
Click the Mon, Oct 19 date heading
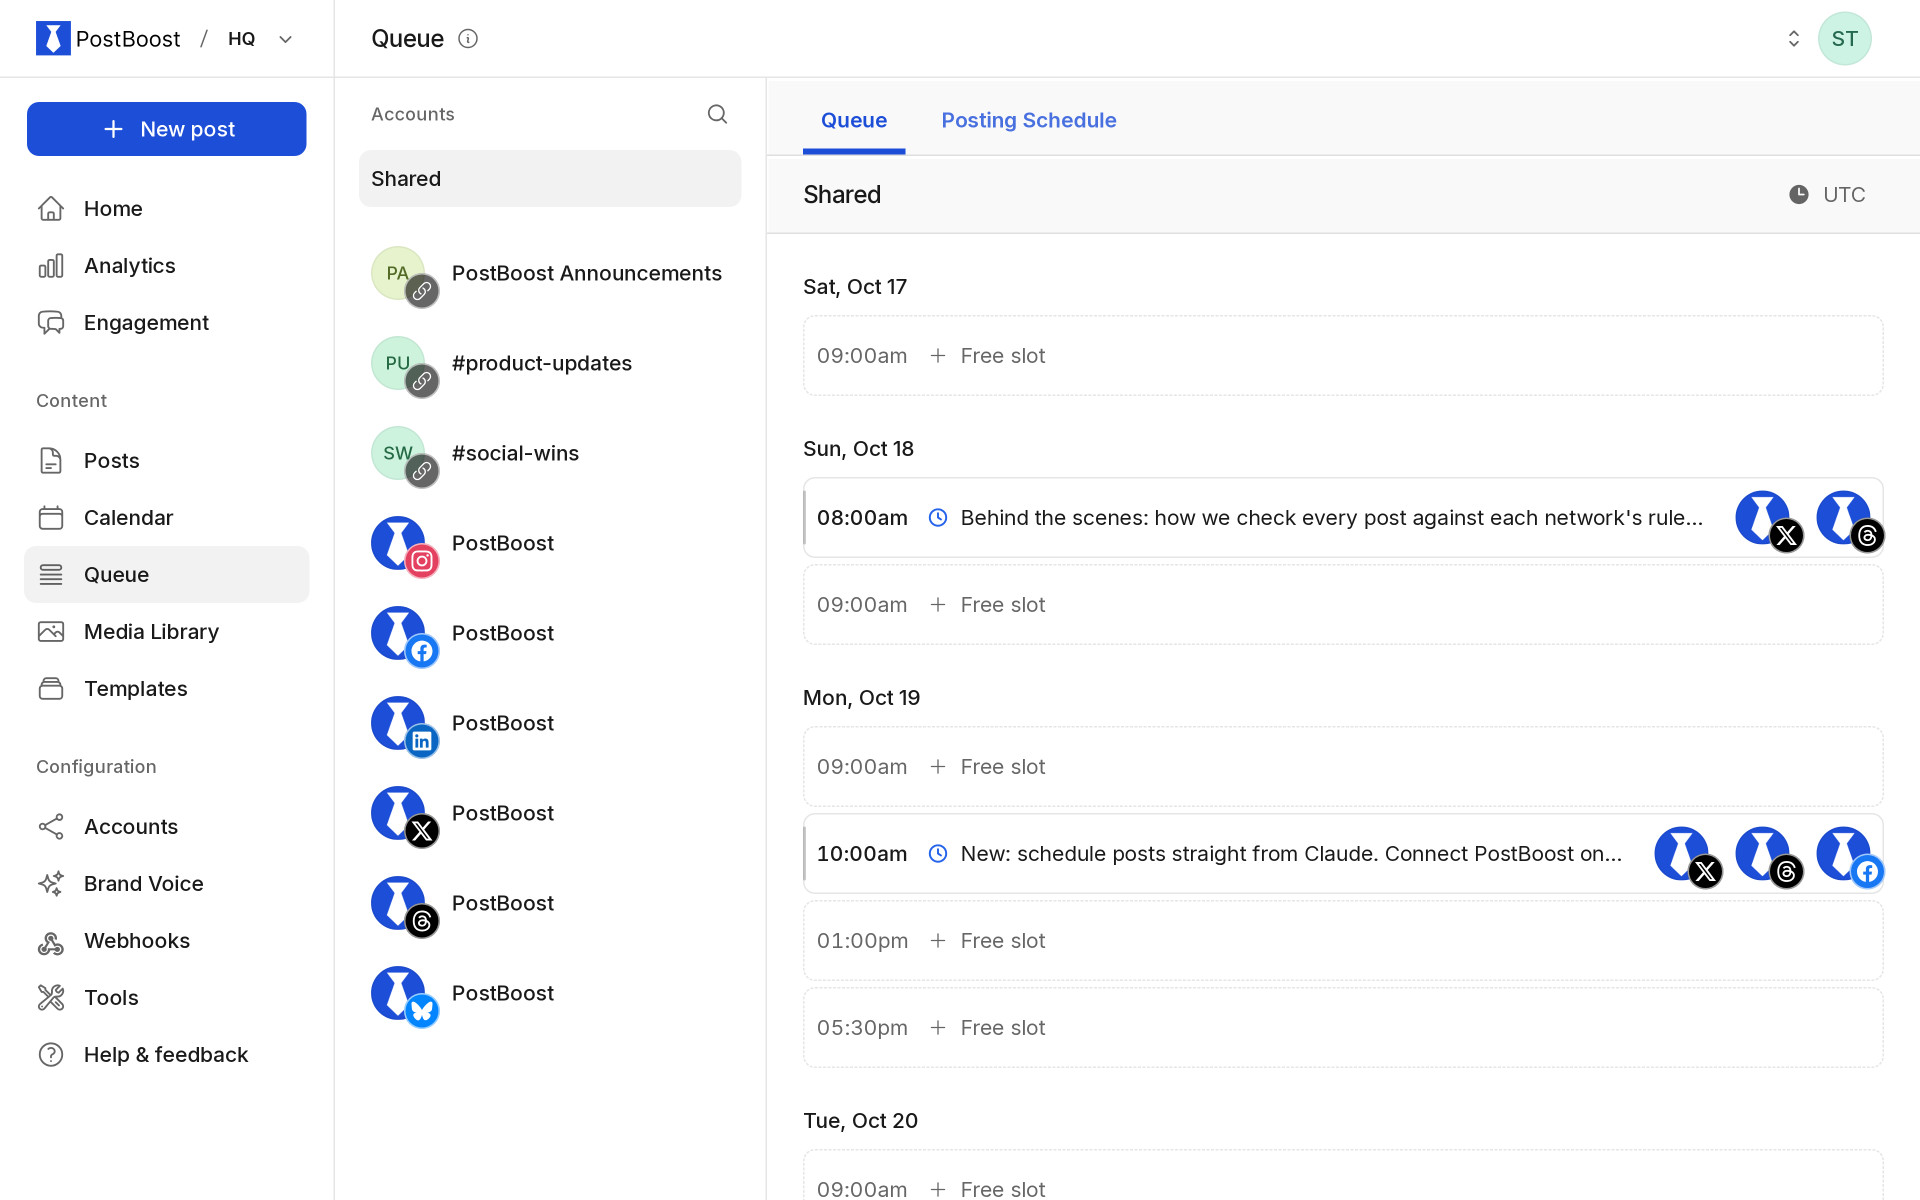tap(861, 698)
